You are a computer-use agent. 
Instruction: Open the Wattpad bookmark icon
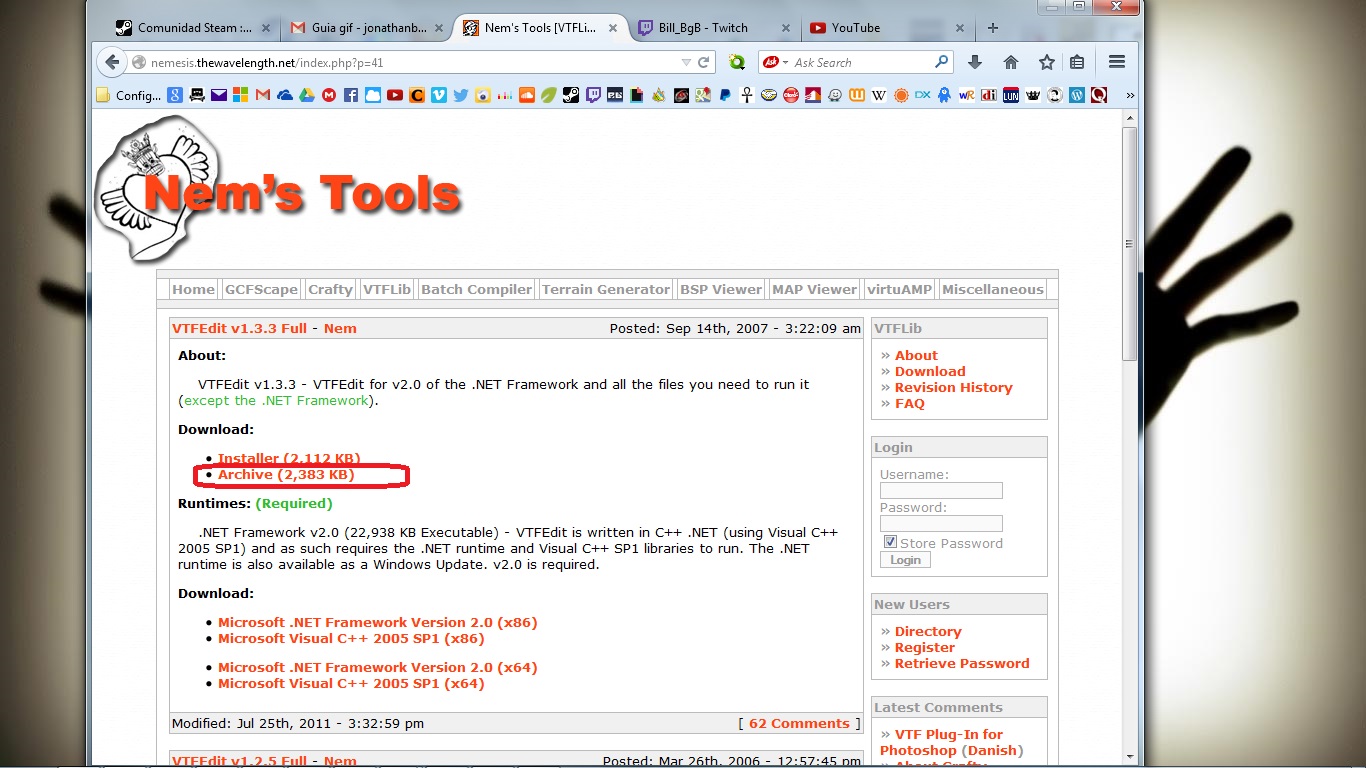[x=857, y=96]
